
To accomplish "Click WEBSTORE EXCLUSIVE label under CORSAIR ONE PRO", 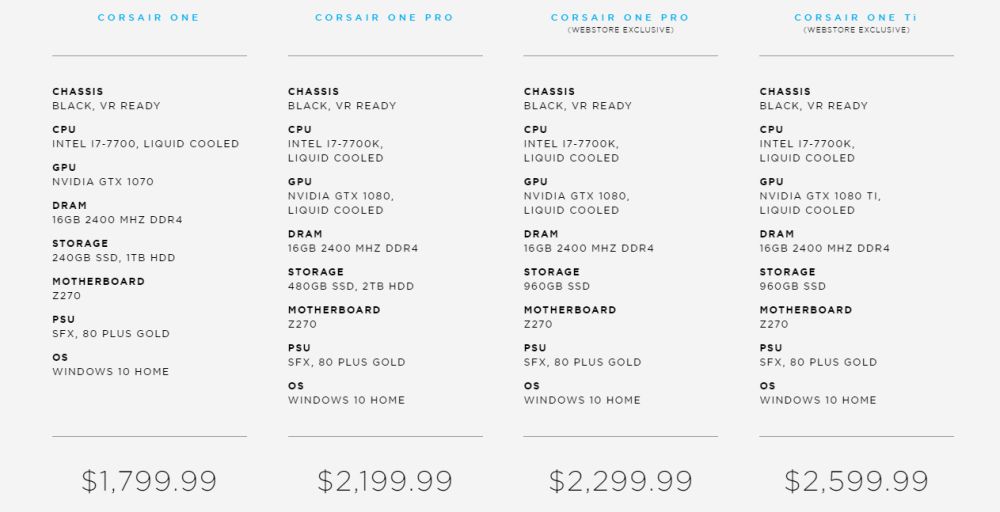I will point(620,30).
